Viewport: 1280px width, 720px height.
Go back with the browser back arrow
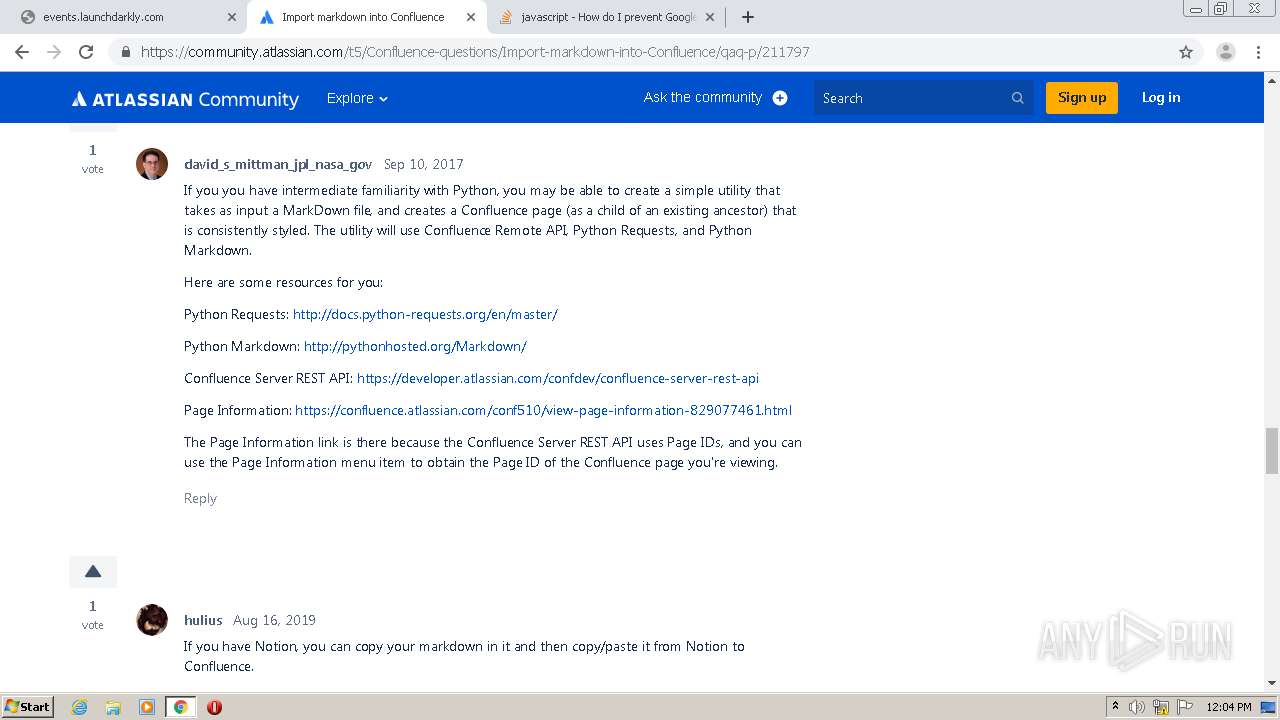(x=22, y=52)
